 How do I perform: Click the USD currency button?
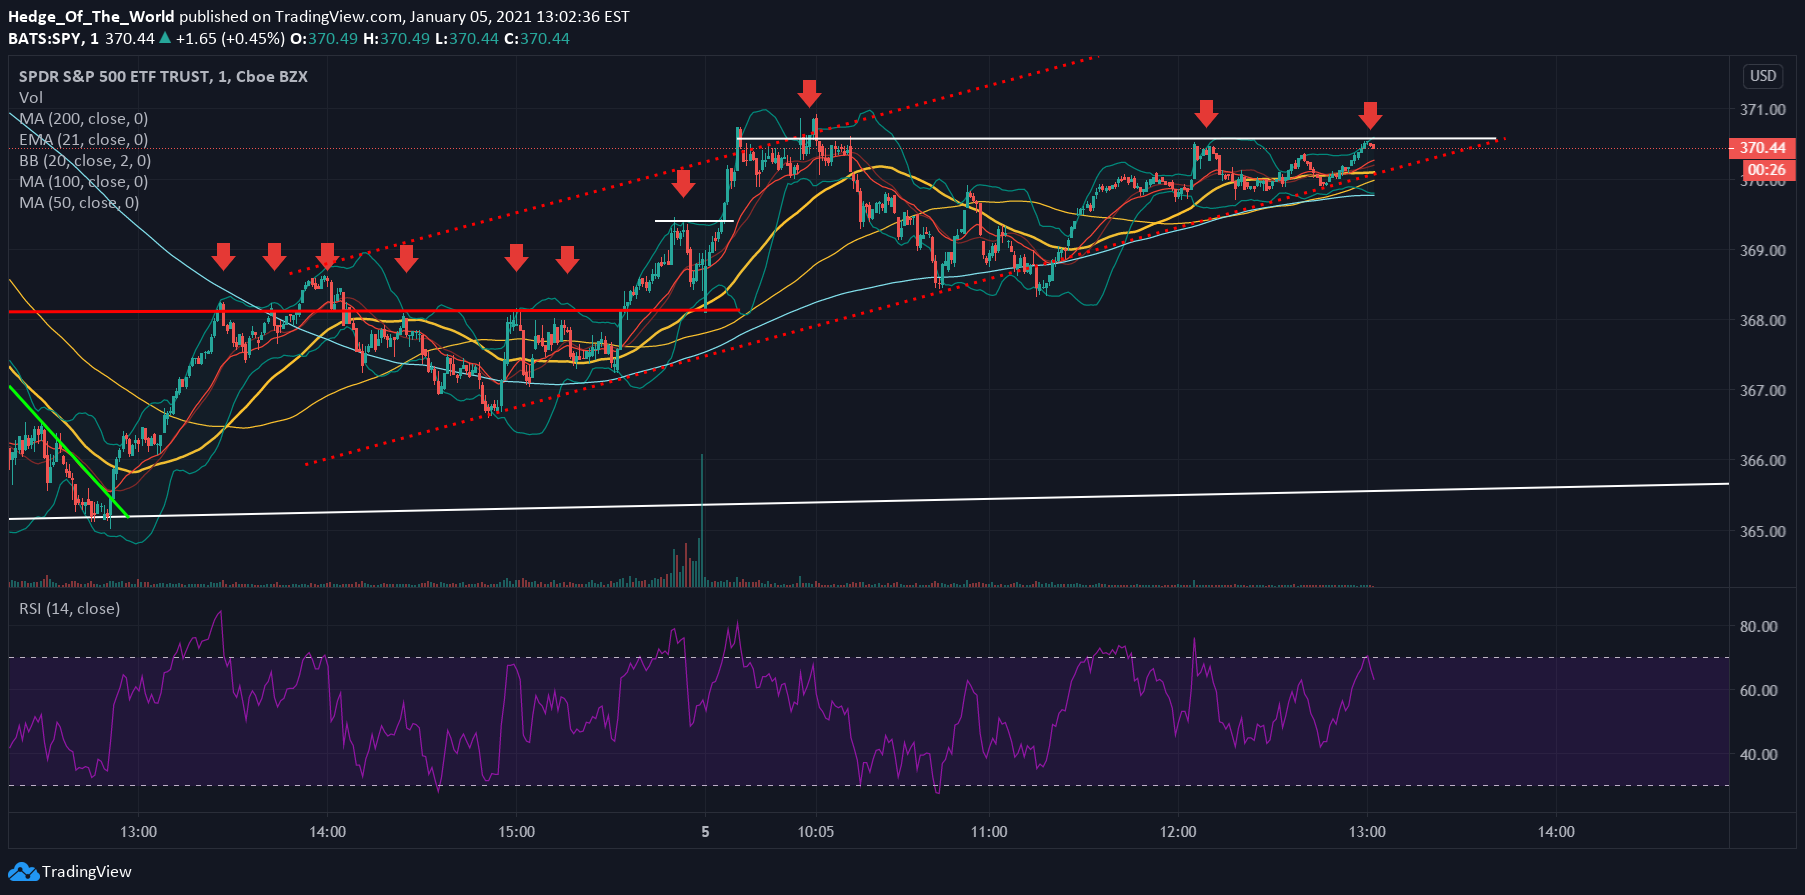coord(1763,76)
